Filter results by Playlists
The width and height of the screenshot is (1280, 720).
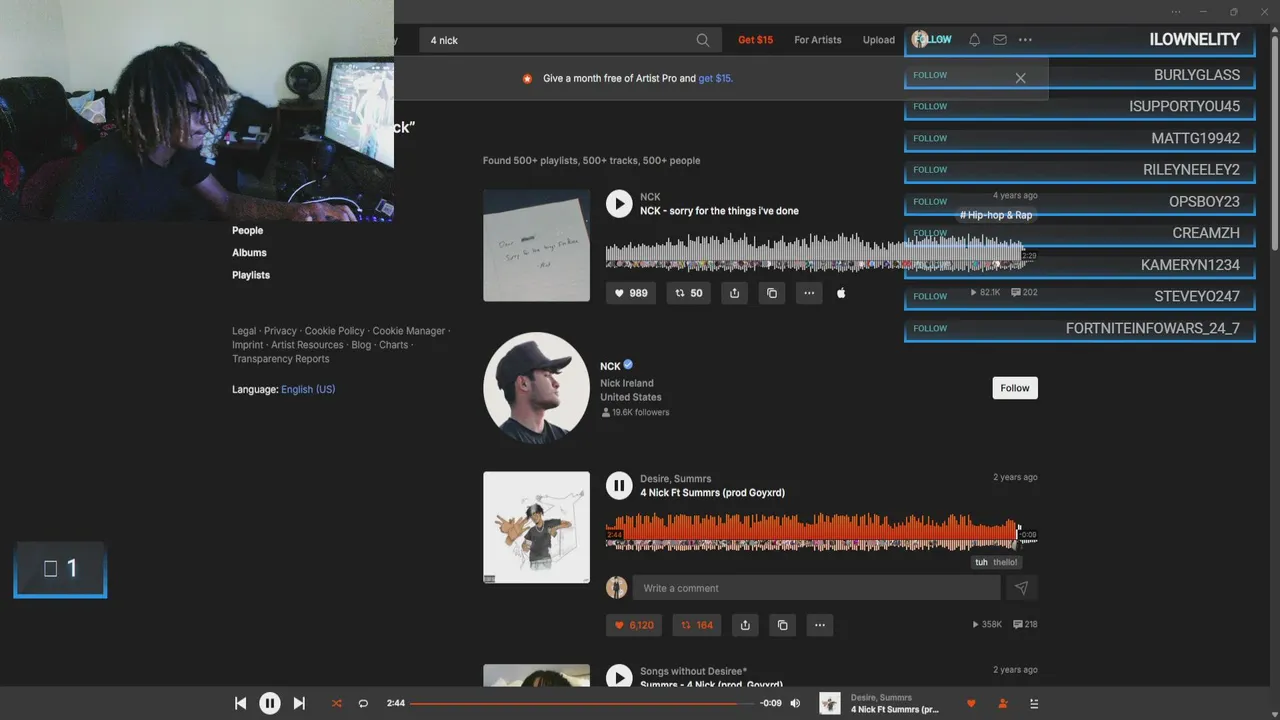[251, 274]
